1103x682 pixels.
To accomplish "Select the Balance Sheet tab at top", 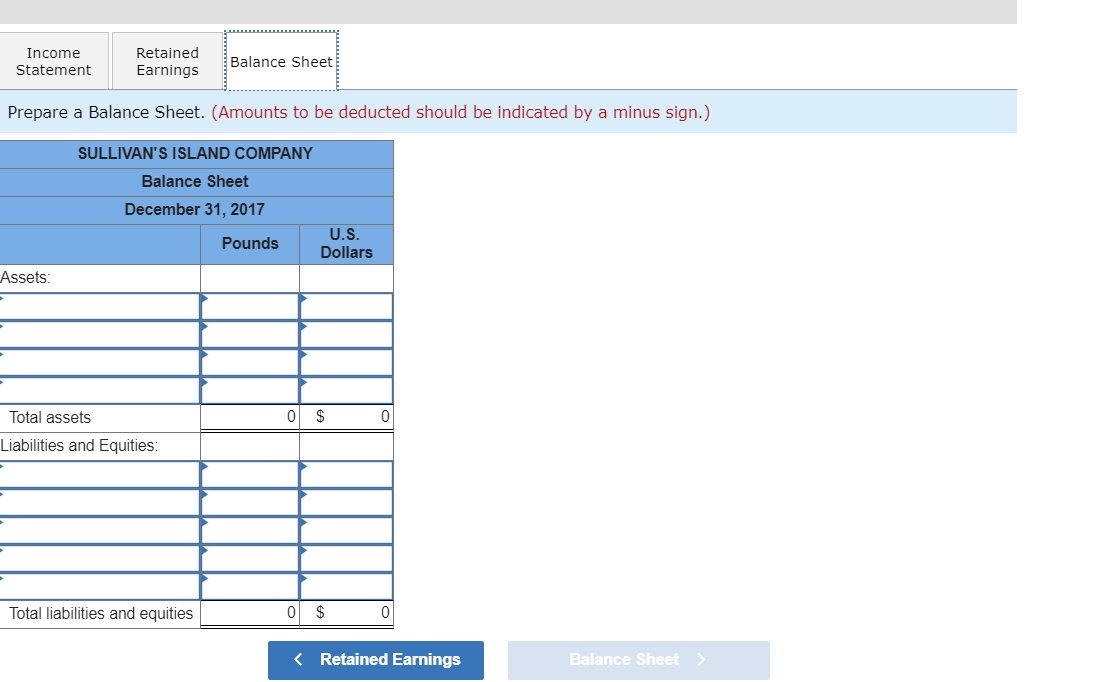I will click(281, 61).
